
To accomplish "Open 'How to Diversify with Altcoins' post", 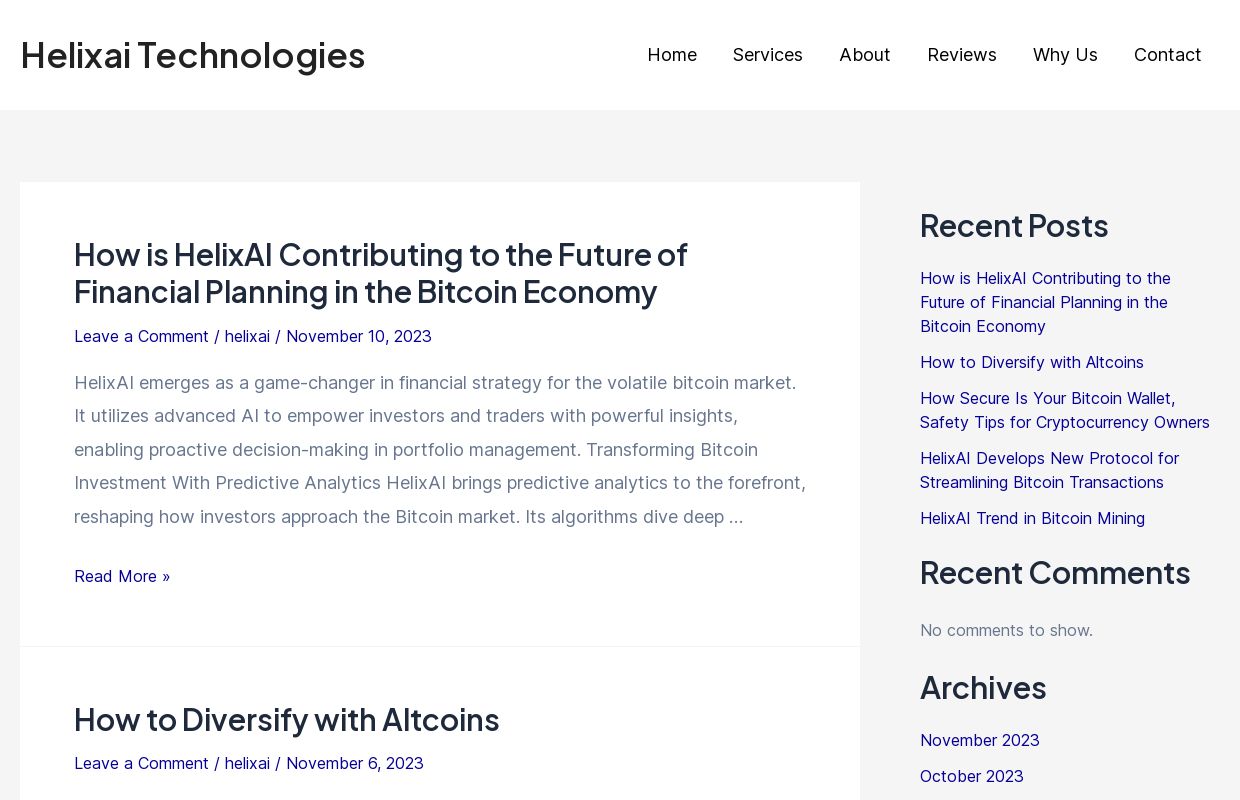I will tap(286, 719).
